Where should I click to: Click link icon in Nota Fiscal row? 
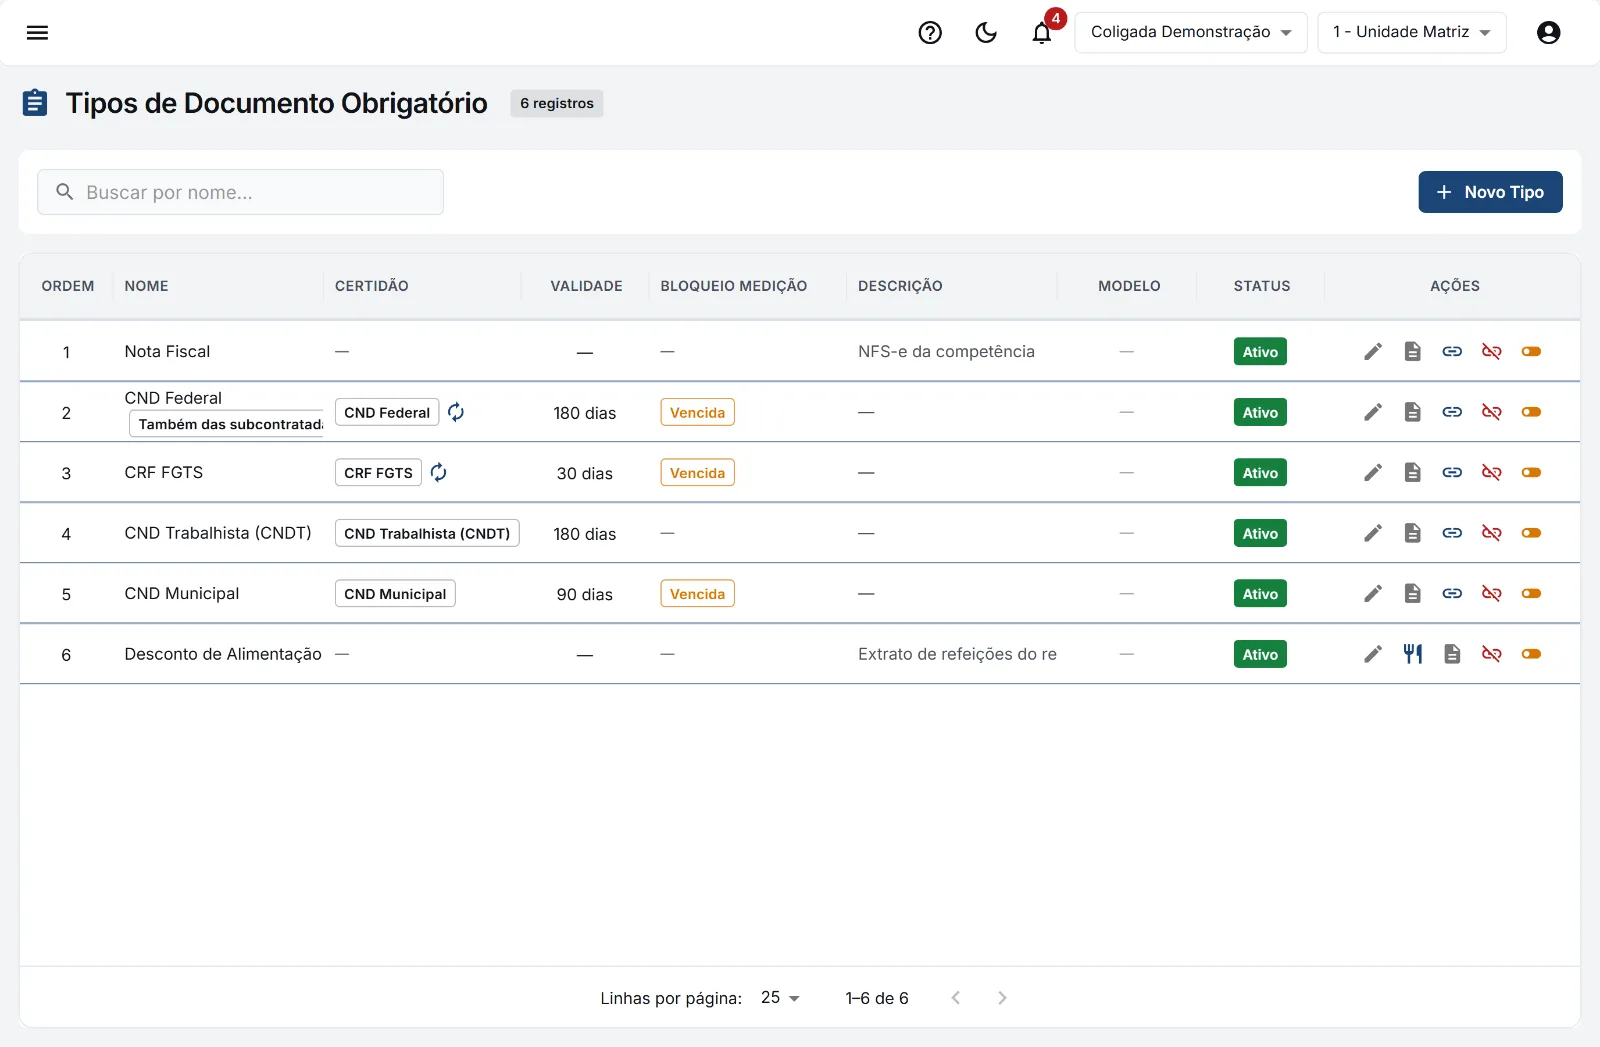1452,352
